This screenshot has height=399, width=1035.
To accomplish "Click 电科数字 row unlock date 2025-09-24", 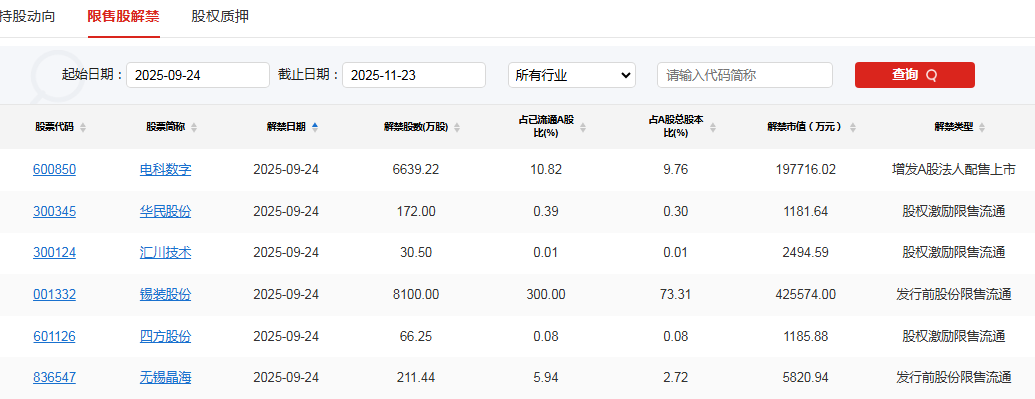I will [x=286, y=170].
